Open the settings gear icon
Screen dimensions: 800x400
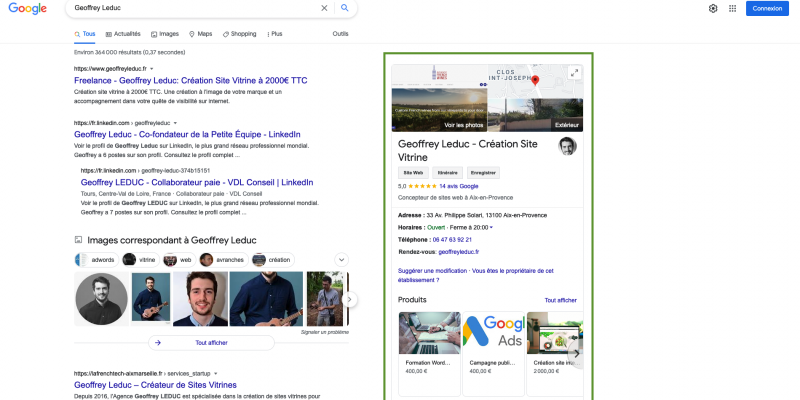[713, 8]
